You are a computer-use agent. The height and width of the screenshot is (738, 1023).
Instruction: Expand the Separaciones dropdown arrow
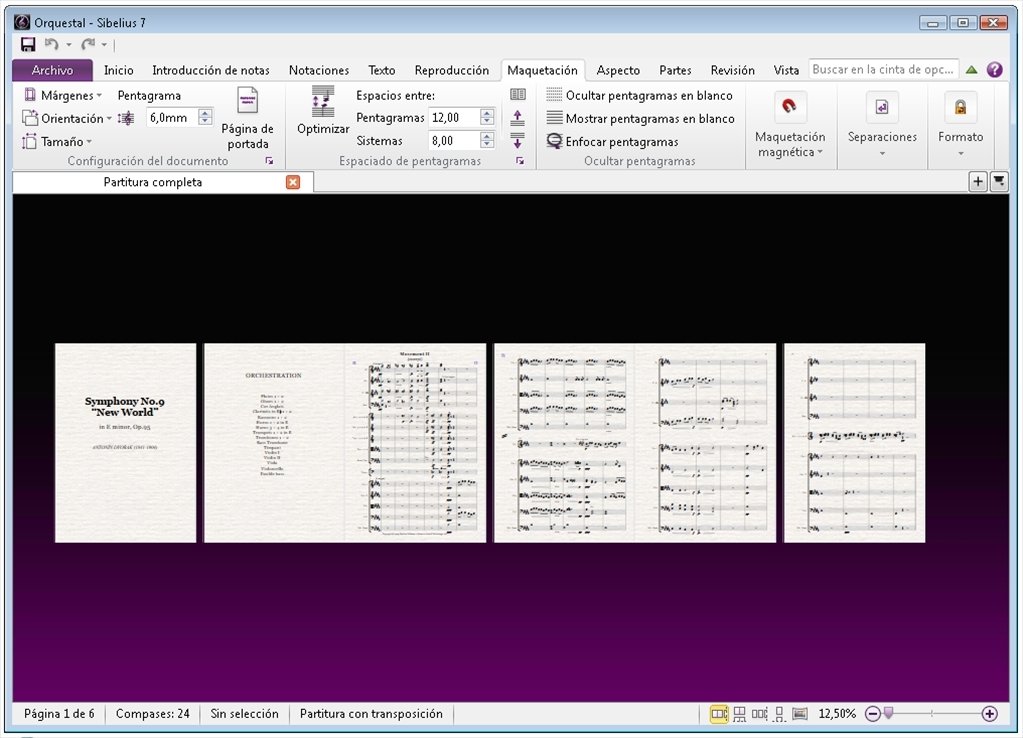[882, 153]
